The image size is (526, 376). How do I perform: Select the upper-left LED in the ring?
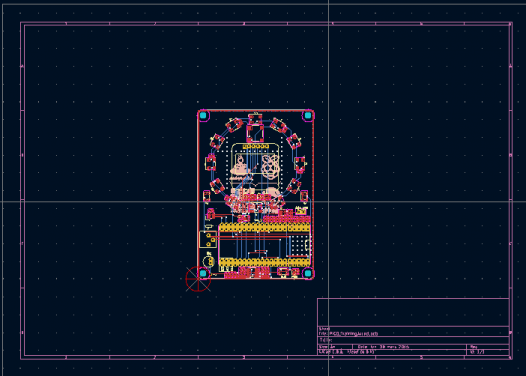coord(234,125)
